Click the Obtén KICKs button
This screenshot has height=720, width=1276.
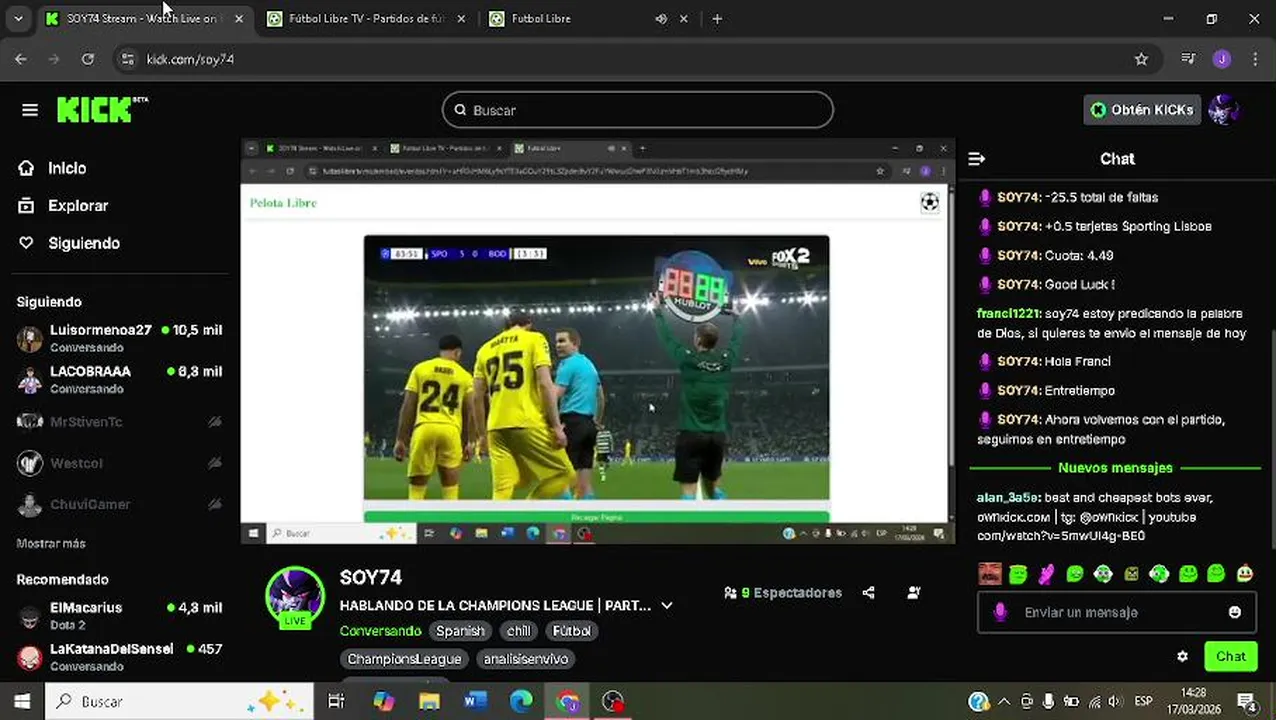[x=1142, y=110]
